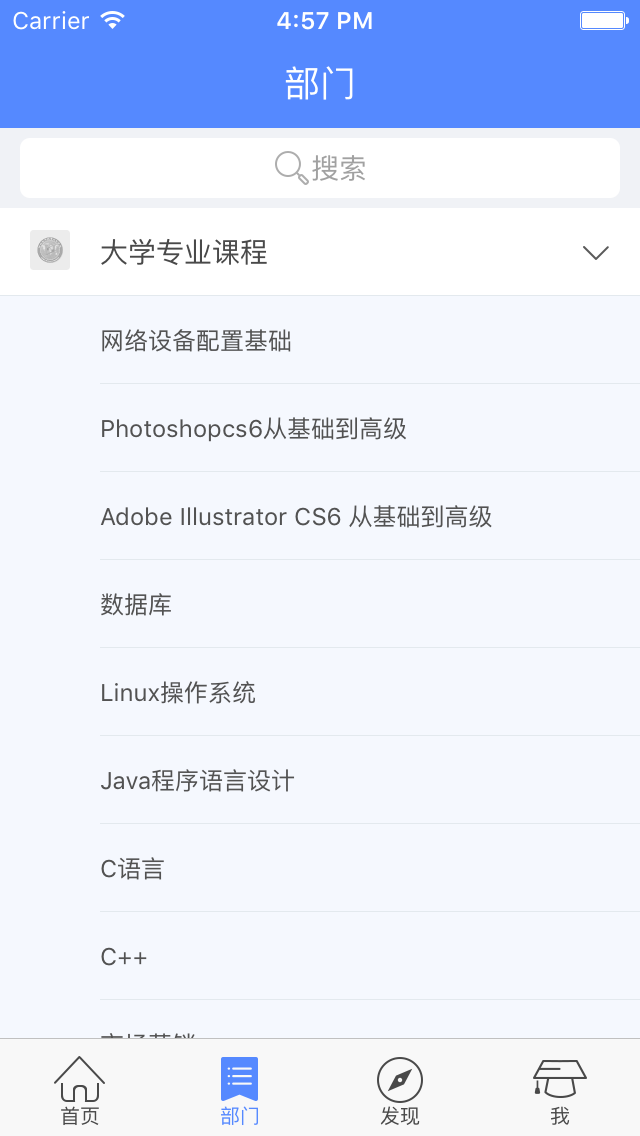Open the C语言 course entry
Image resolution: width=640 pixels, height=1136 pixels.
(x=132, y=869)
